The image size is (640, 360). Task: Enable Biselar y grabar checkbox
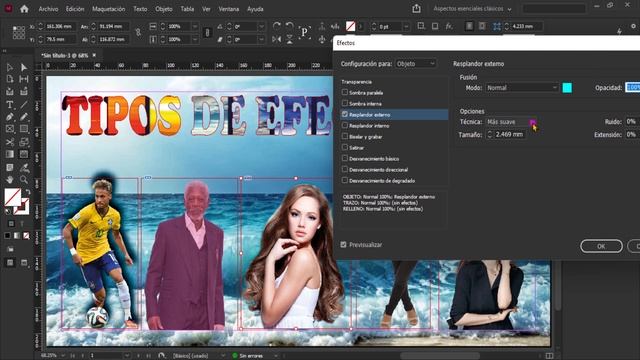[x=345, y=136]
